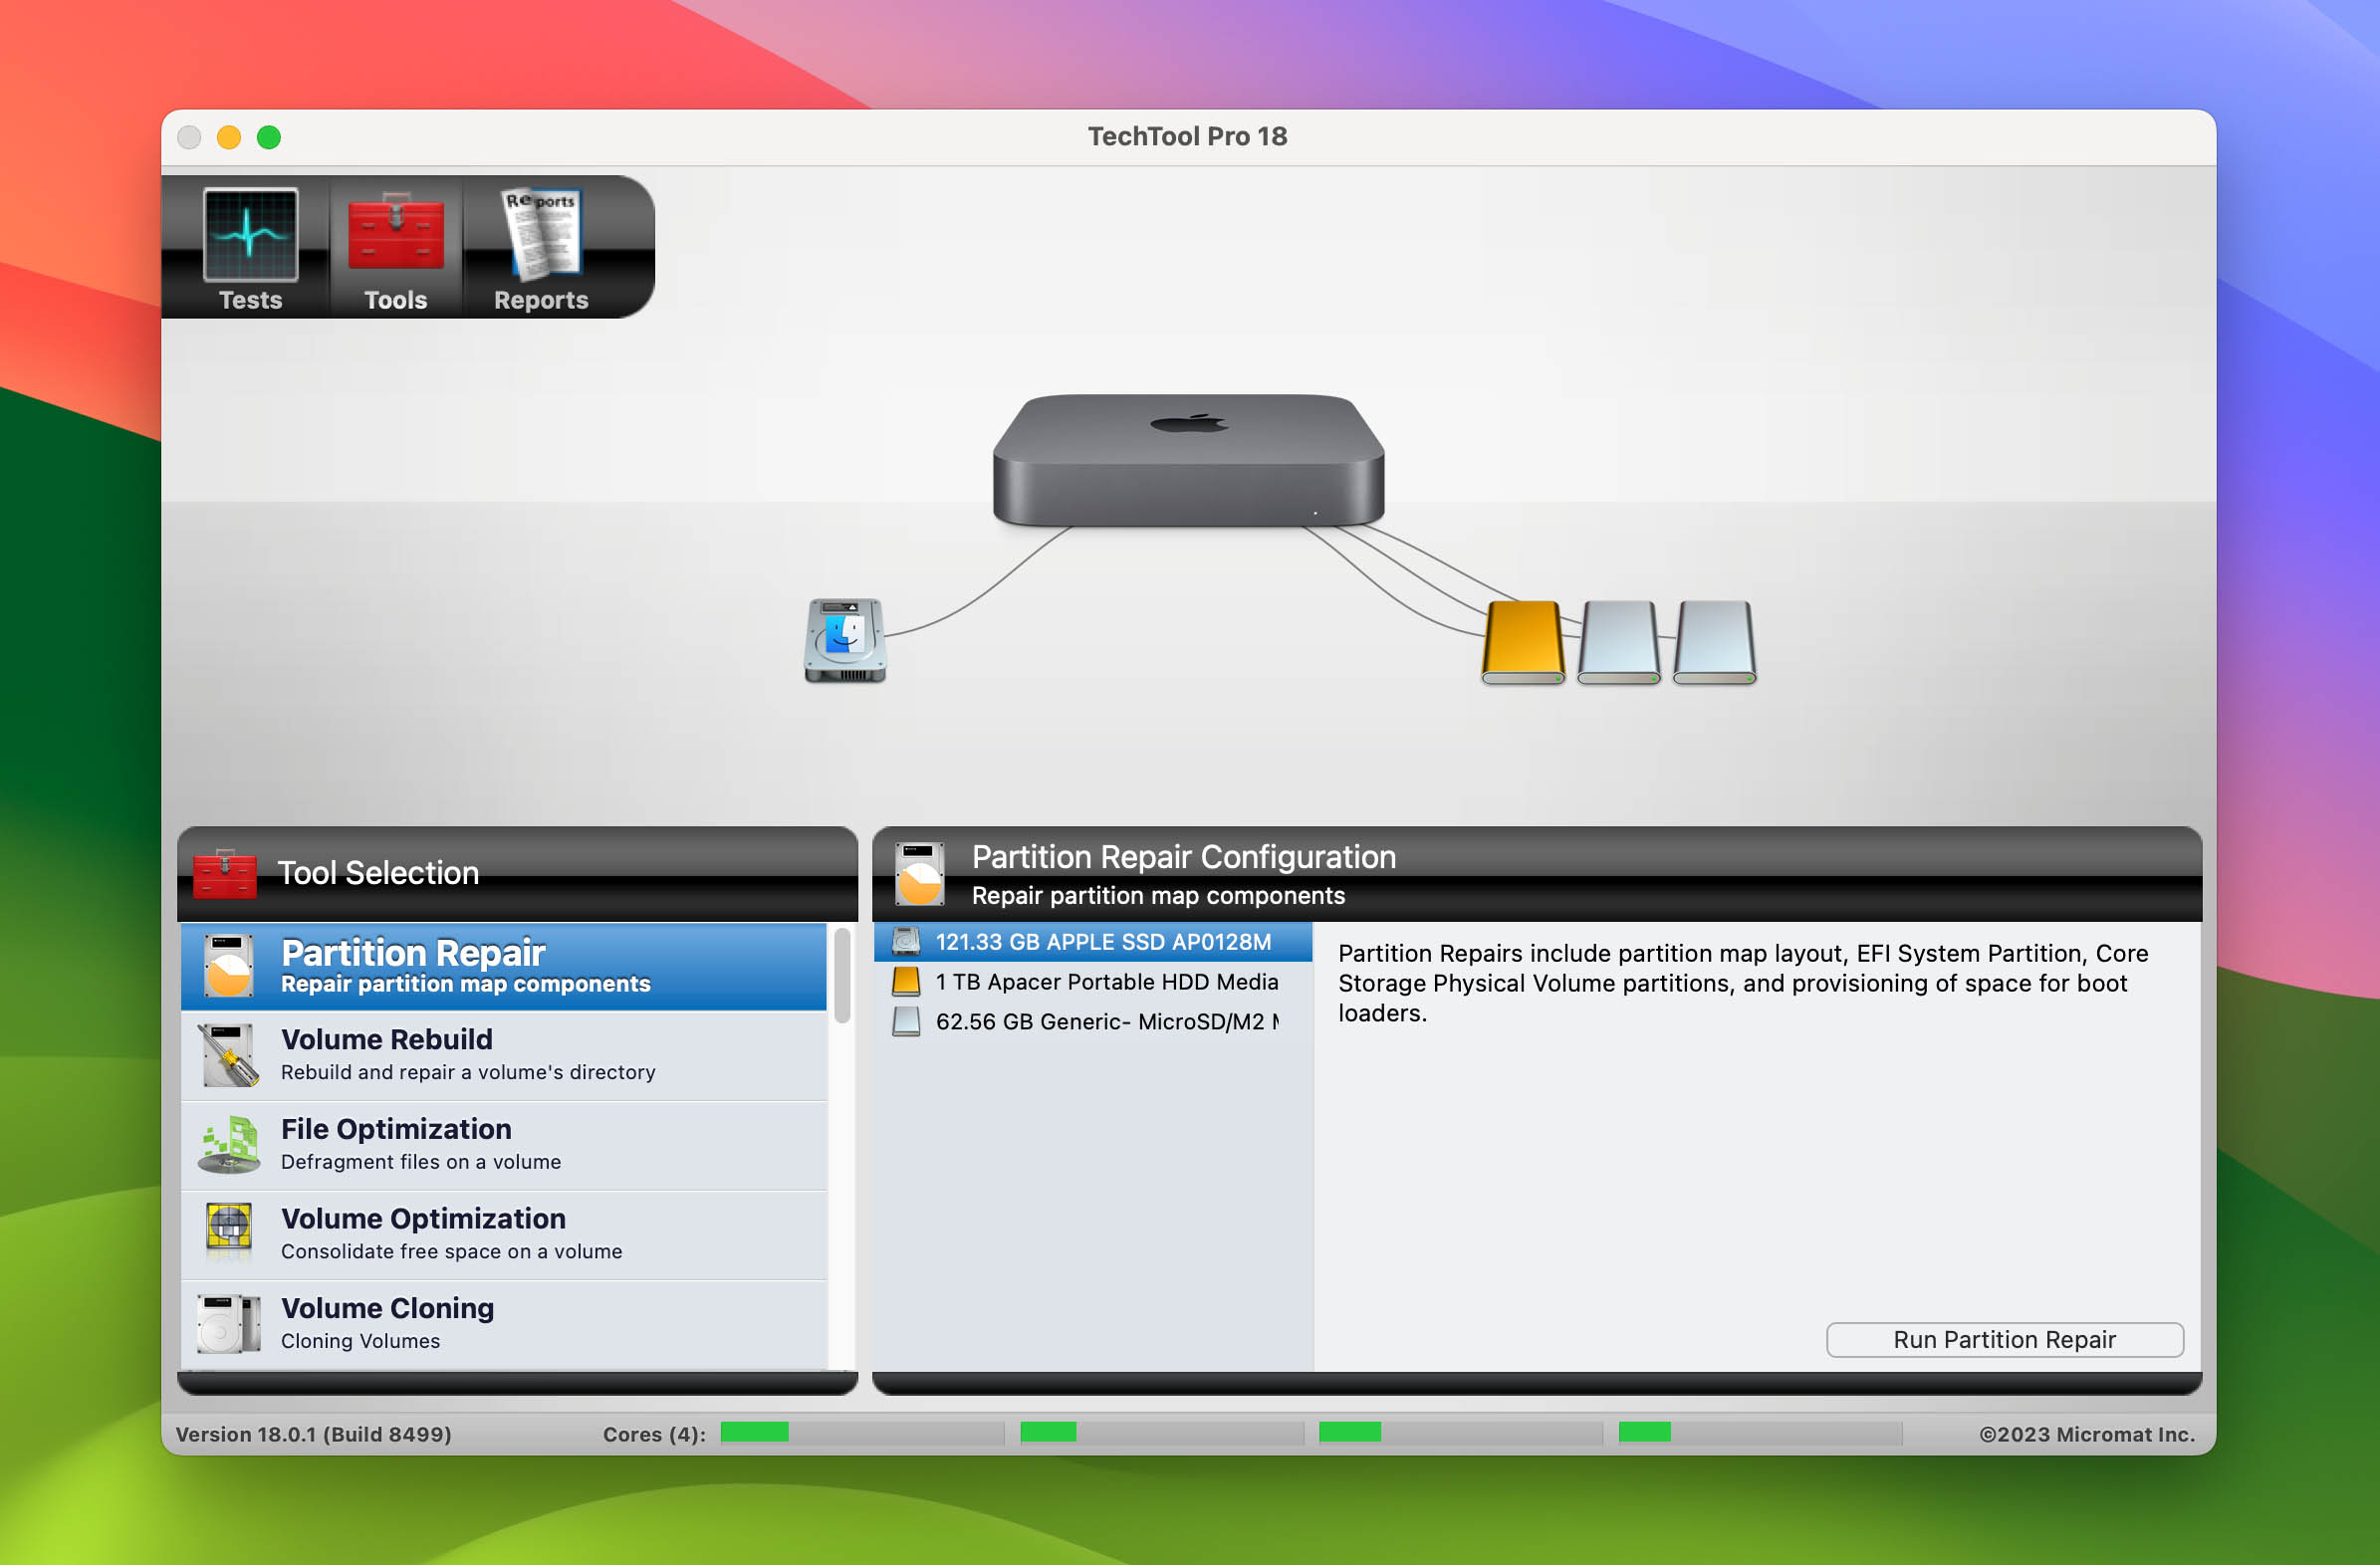Image resolution: width=2380 pixels, height=1565 pixels.
Task: Click the Tool Selection red toolbox header icon
Action: pos(225,874)
